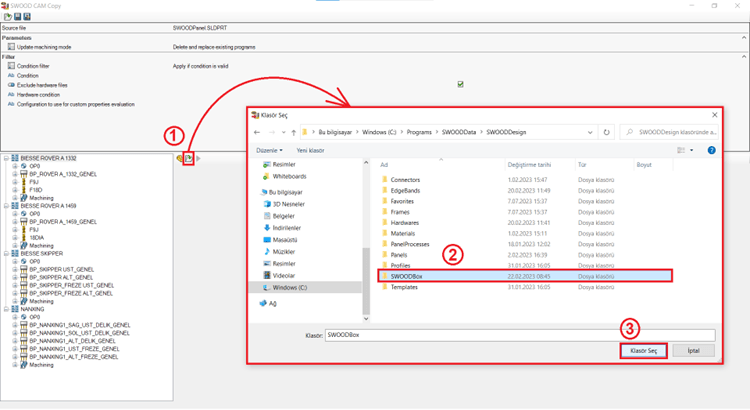Click the change view icon in the dialog
The image size is (750, 410).
point(681,150)
